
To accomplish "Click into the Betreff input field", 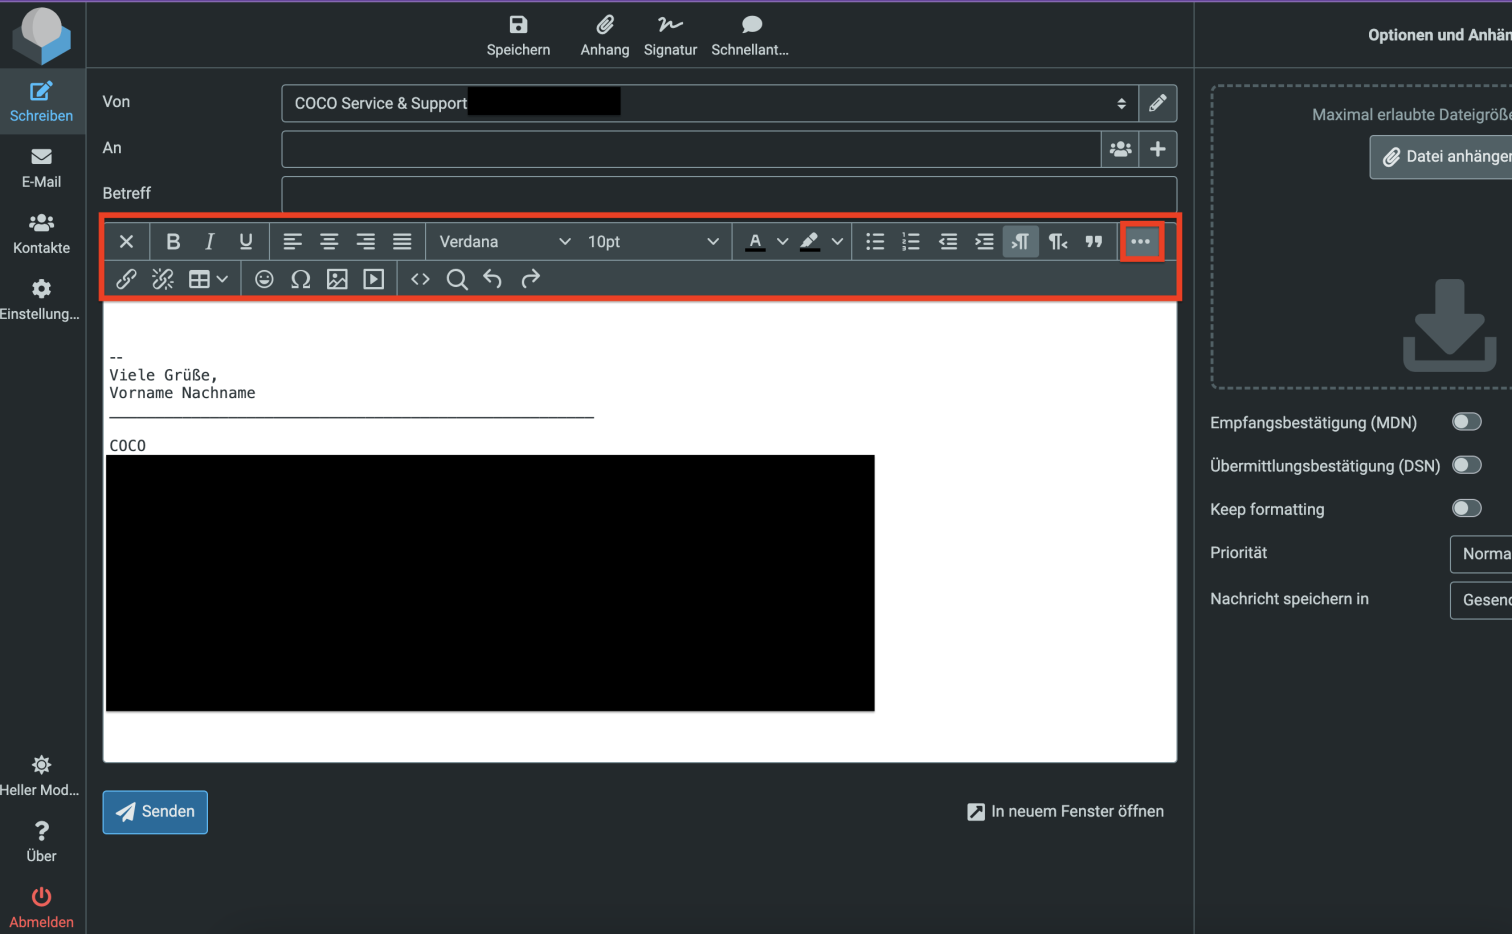I will (728, 194).
